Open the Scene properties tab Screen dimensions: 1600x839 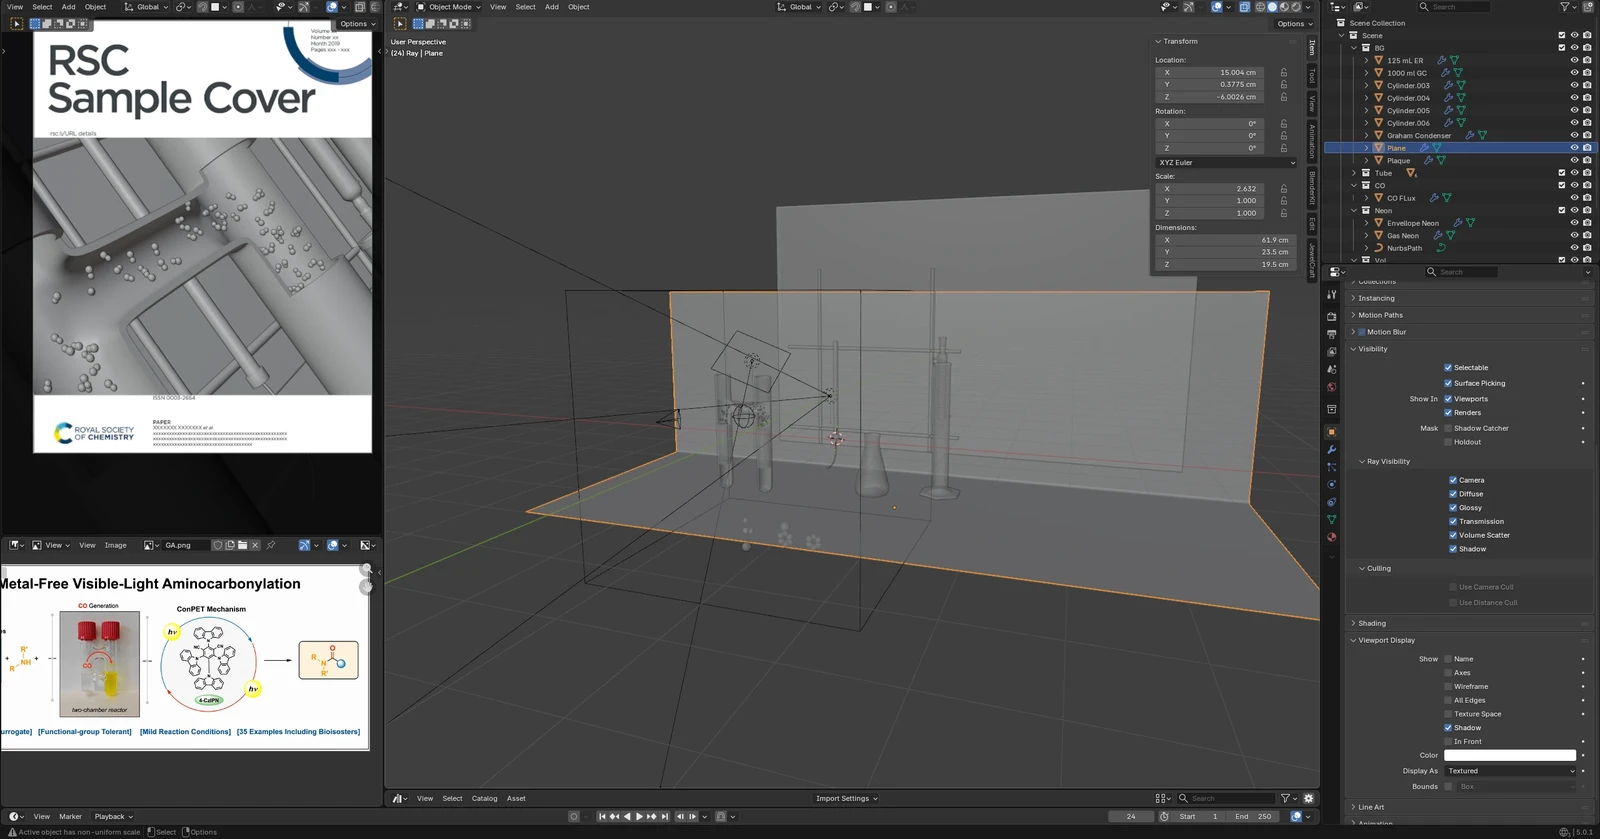[x=1331, y=370]
